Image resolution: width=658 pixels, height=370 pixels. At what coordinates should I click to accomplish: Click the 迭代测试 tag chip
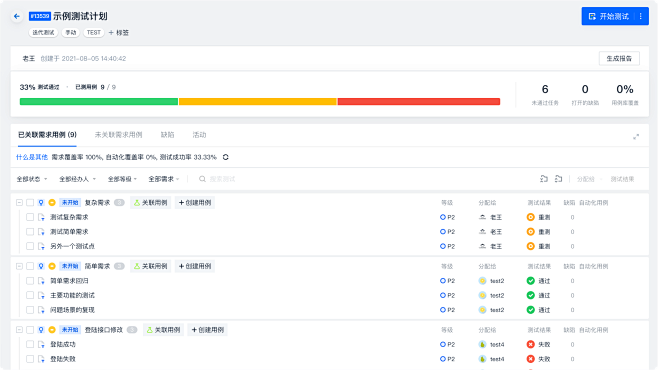(43, 32)
